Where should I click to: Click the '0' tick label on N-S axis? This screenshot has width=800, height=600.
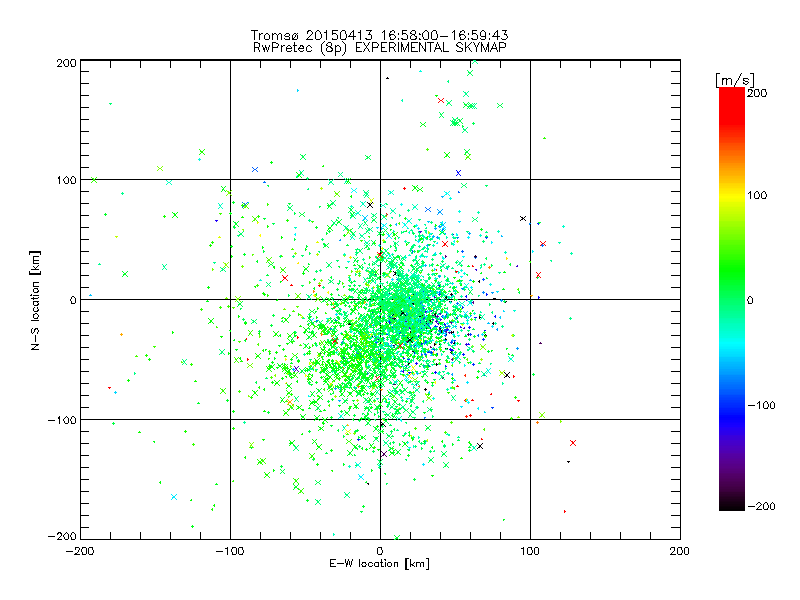[x=73, y=300]
